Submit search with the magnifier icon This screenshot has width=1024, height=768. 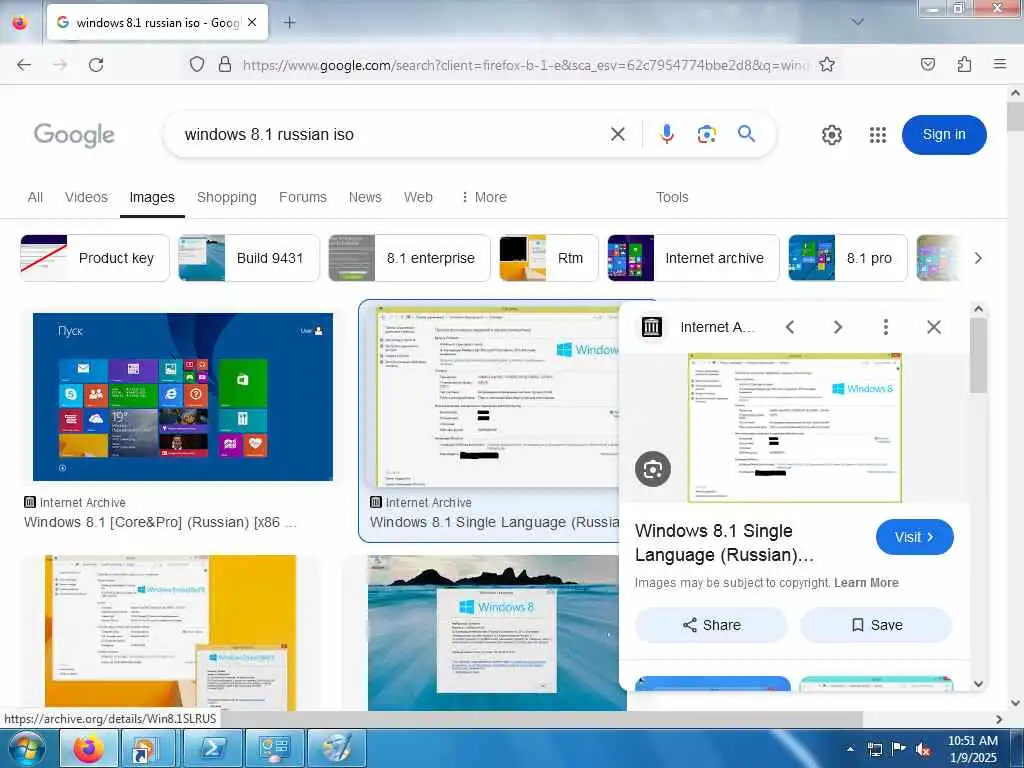(x=746, y=134)
